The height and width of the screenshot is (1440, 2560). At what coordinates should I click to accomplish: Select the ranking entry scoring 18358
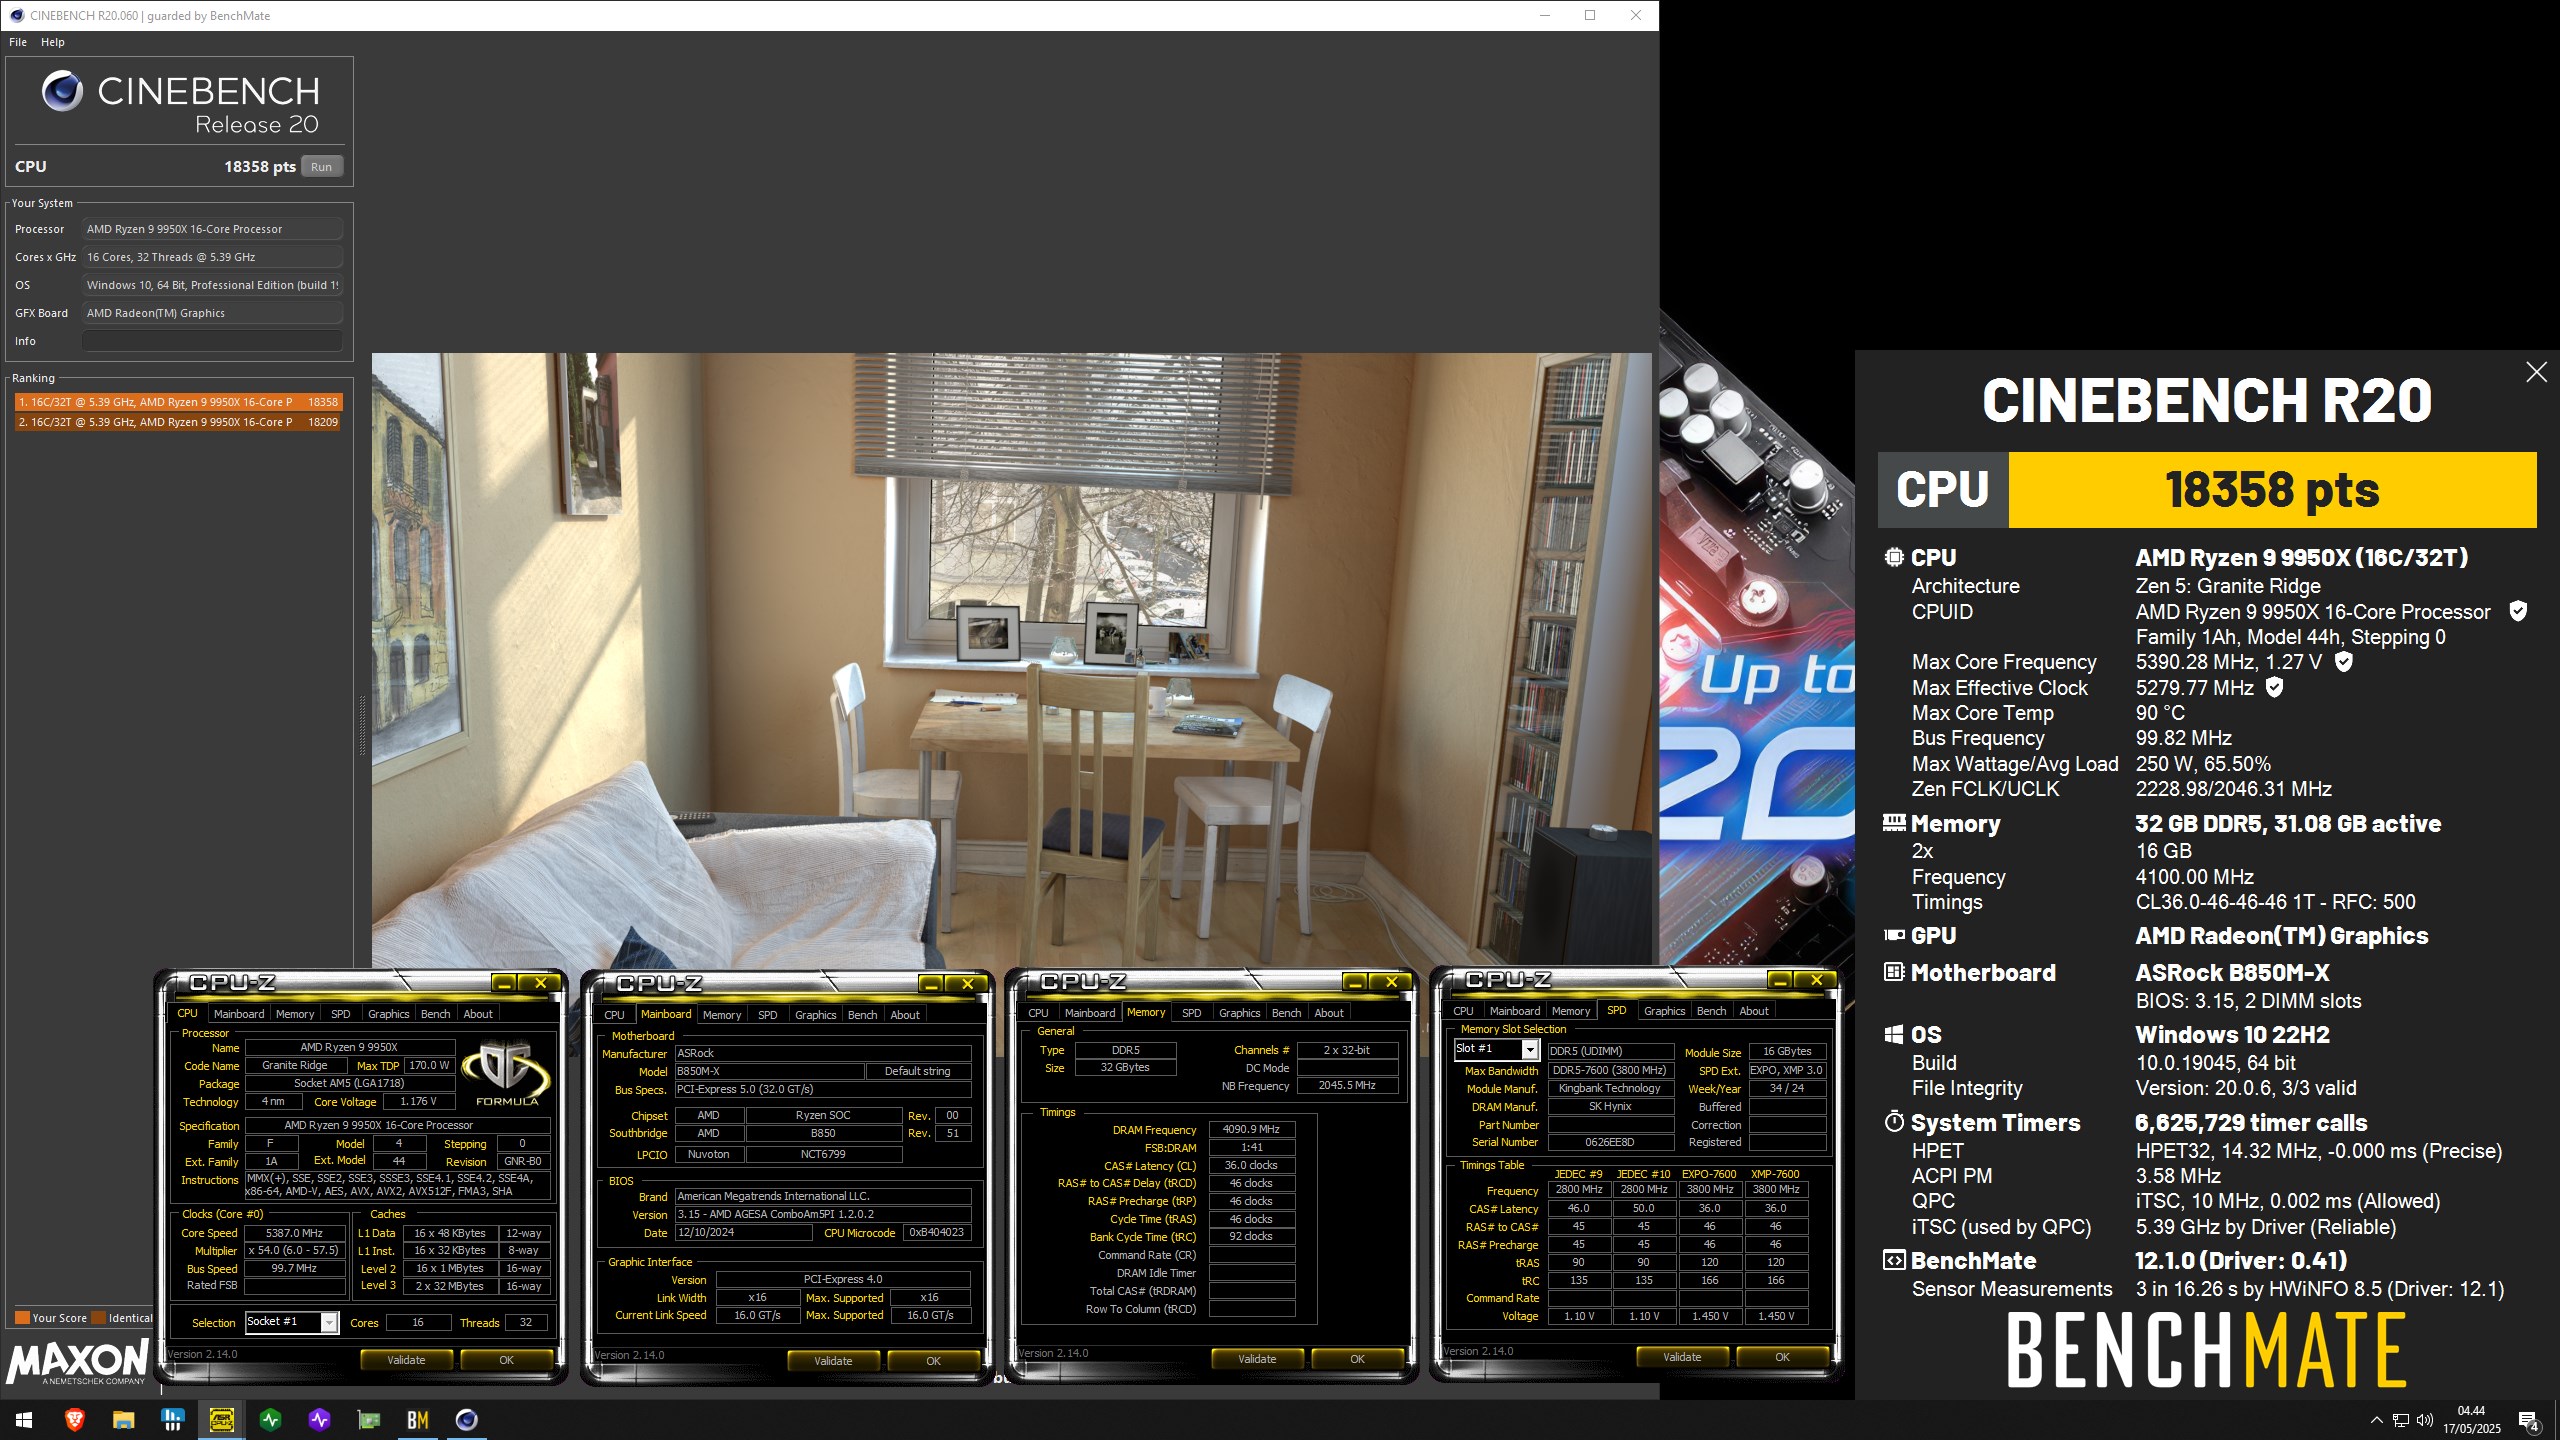click(179, 402)
